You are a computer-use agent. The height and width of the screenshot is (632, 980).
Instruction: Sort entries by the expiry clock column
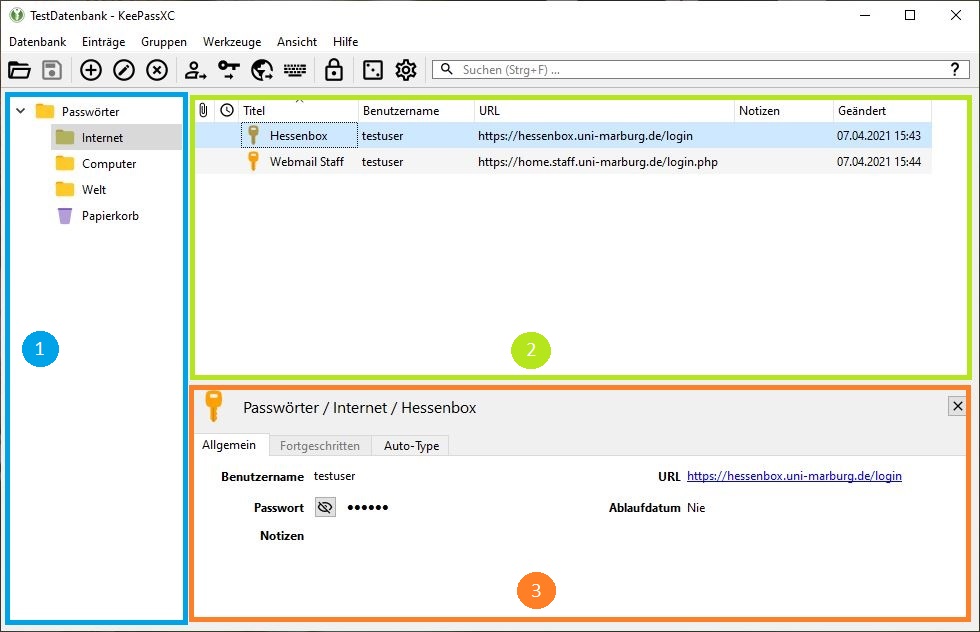227,111
